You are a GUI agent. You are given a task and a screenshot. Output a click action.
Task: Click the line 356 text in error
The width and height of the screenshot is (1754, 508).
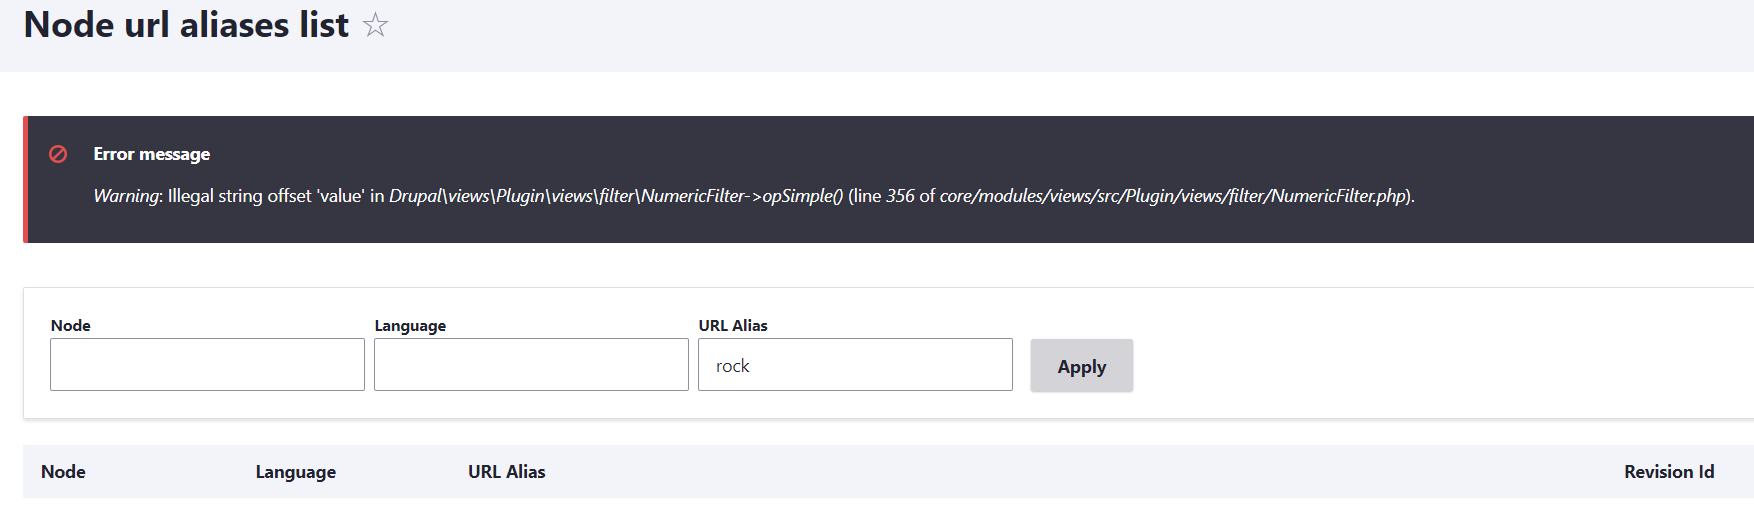[x=884, y=196]
